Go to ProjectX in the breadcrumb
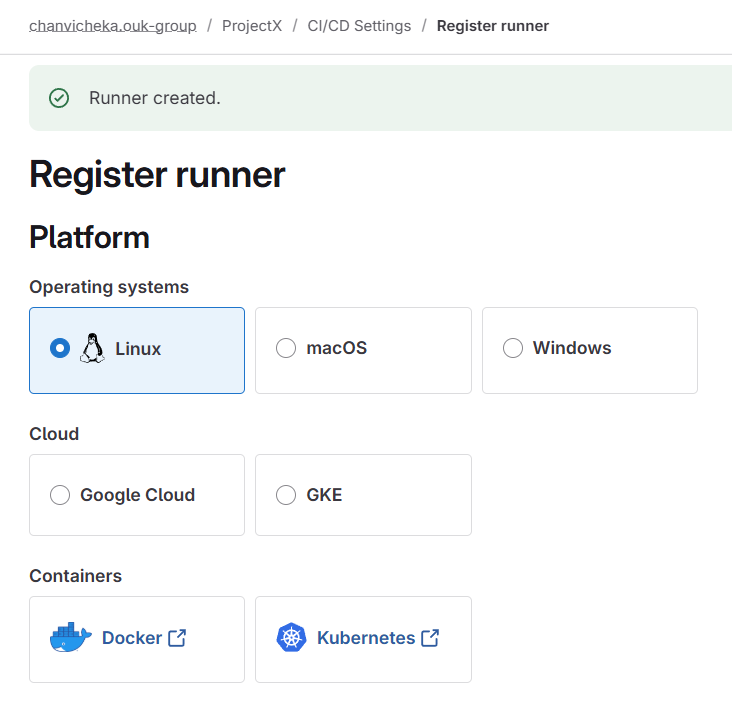This screenshot has width=732, height=713. (254, 26)
